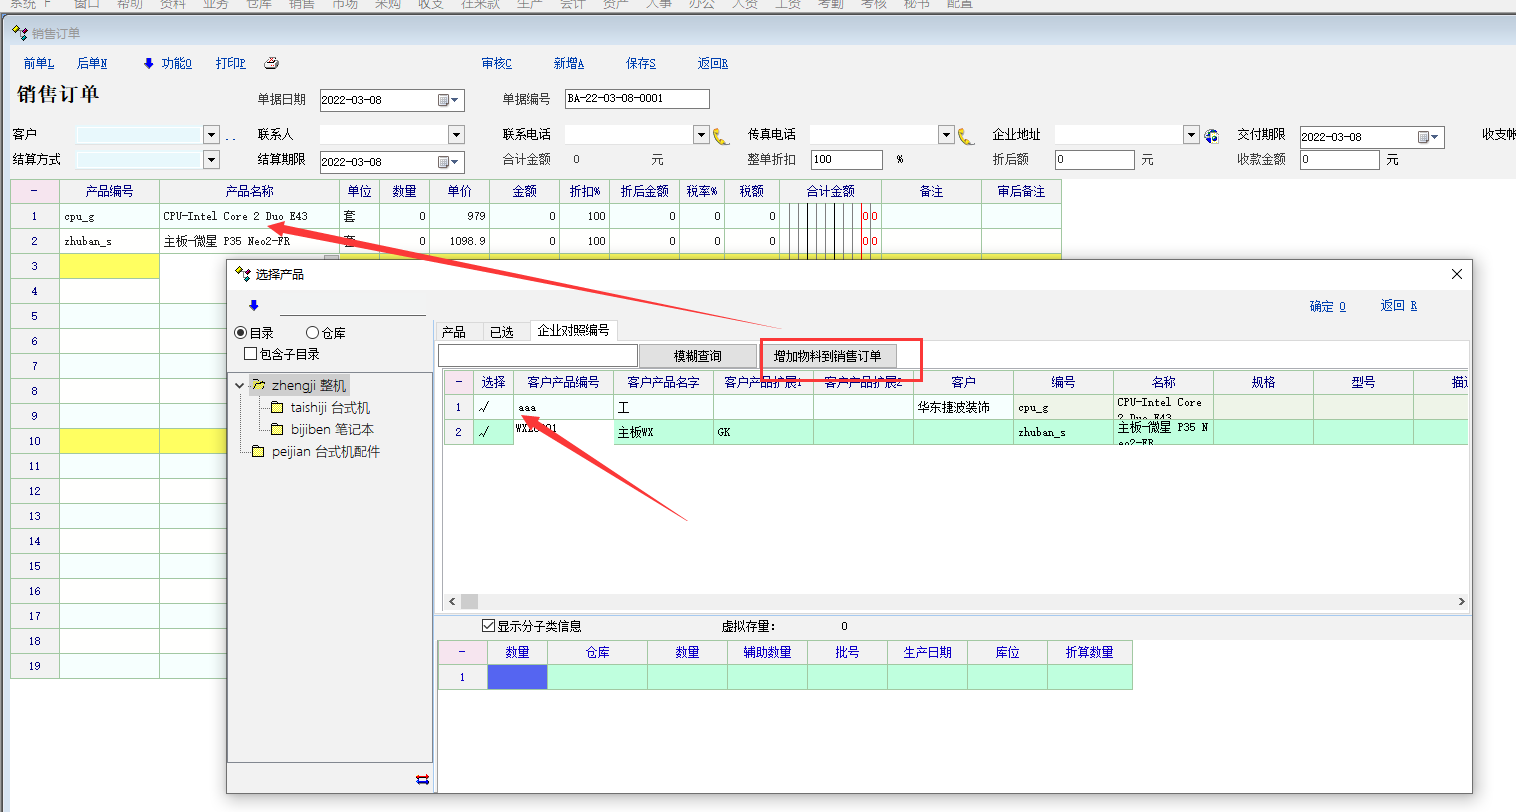Switch to the 已选 tab

(x=501, y=332)
